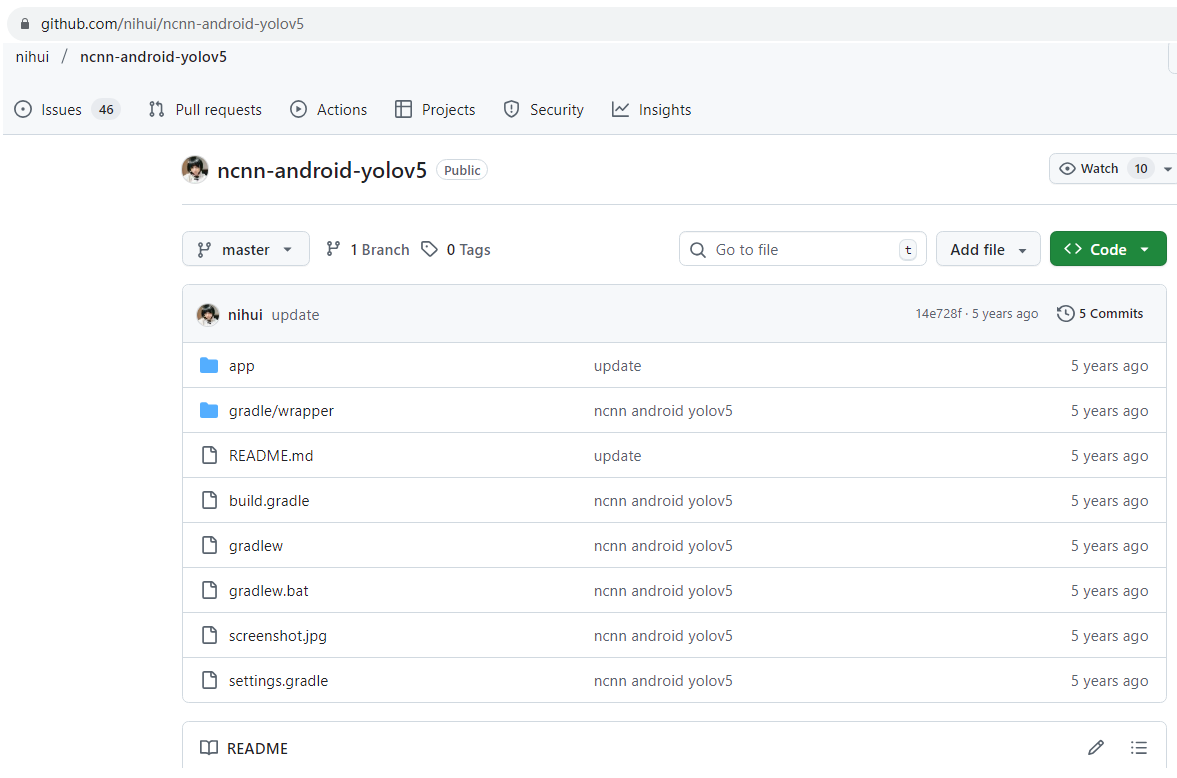
Task: Open commit message in build.gradle row
Action: coord(663,501)
